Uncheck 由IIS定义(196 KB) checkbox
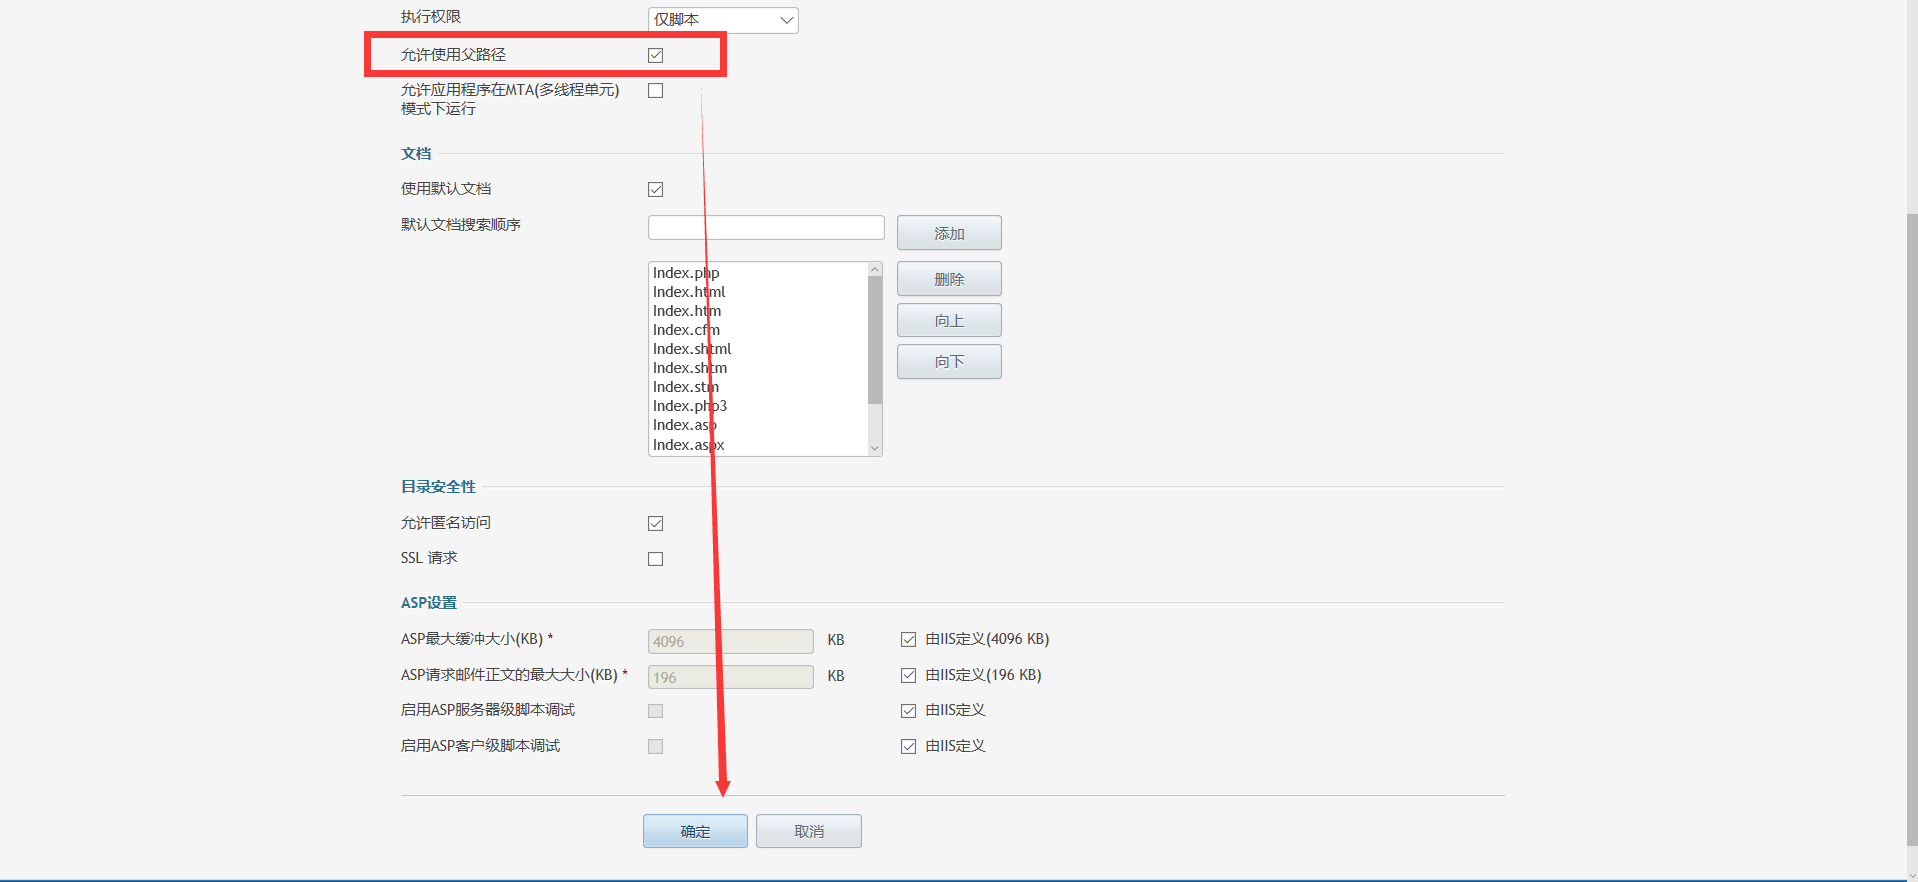 coord(908,675)
